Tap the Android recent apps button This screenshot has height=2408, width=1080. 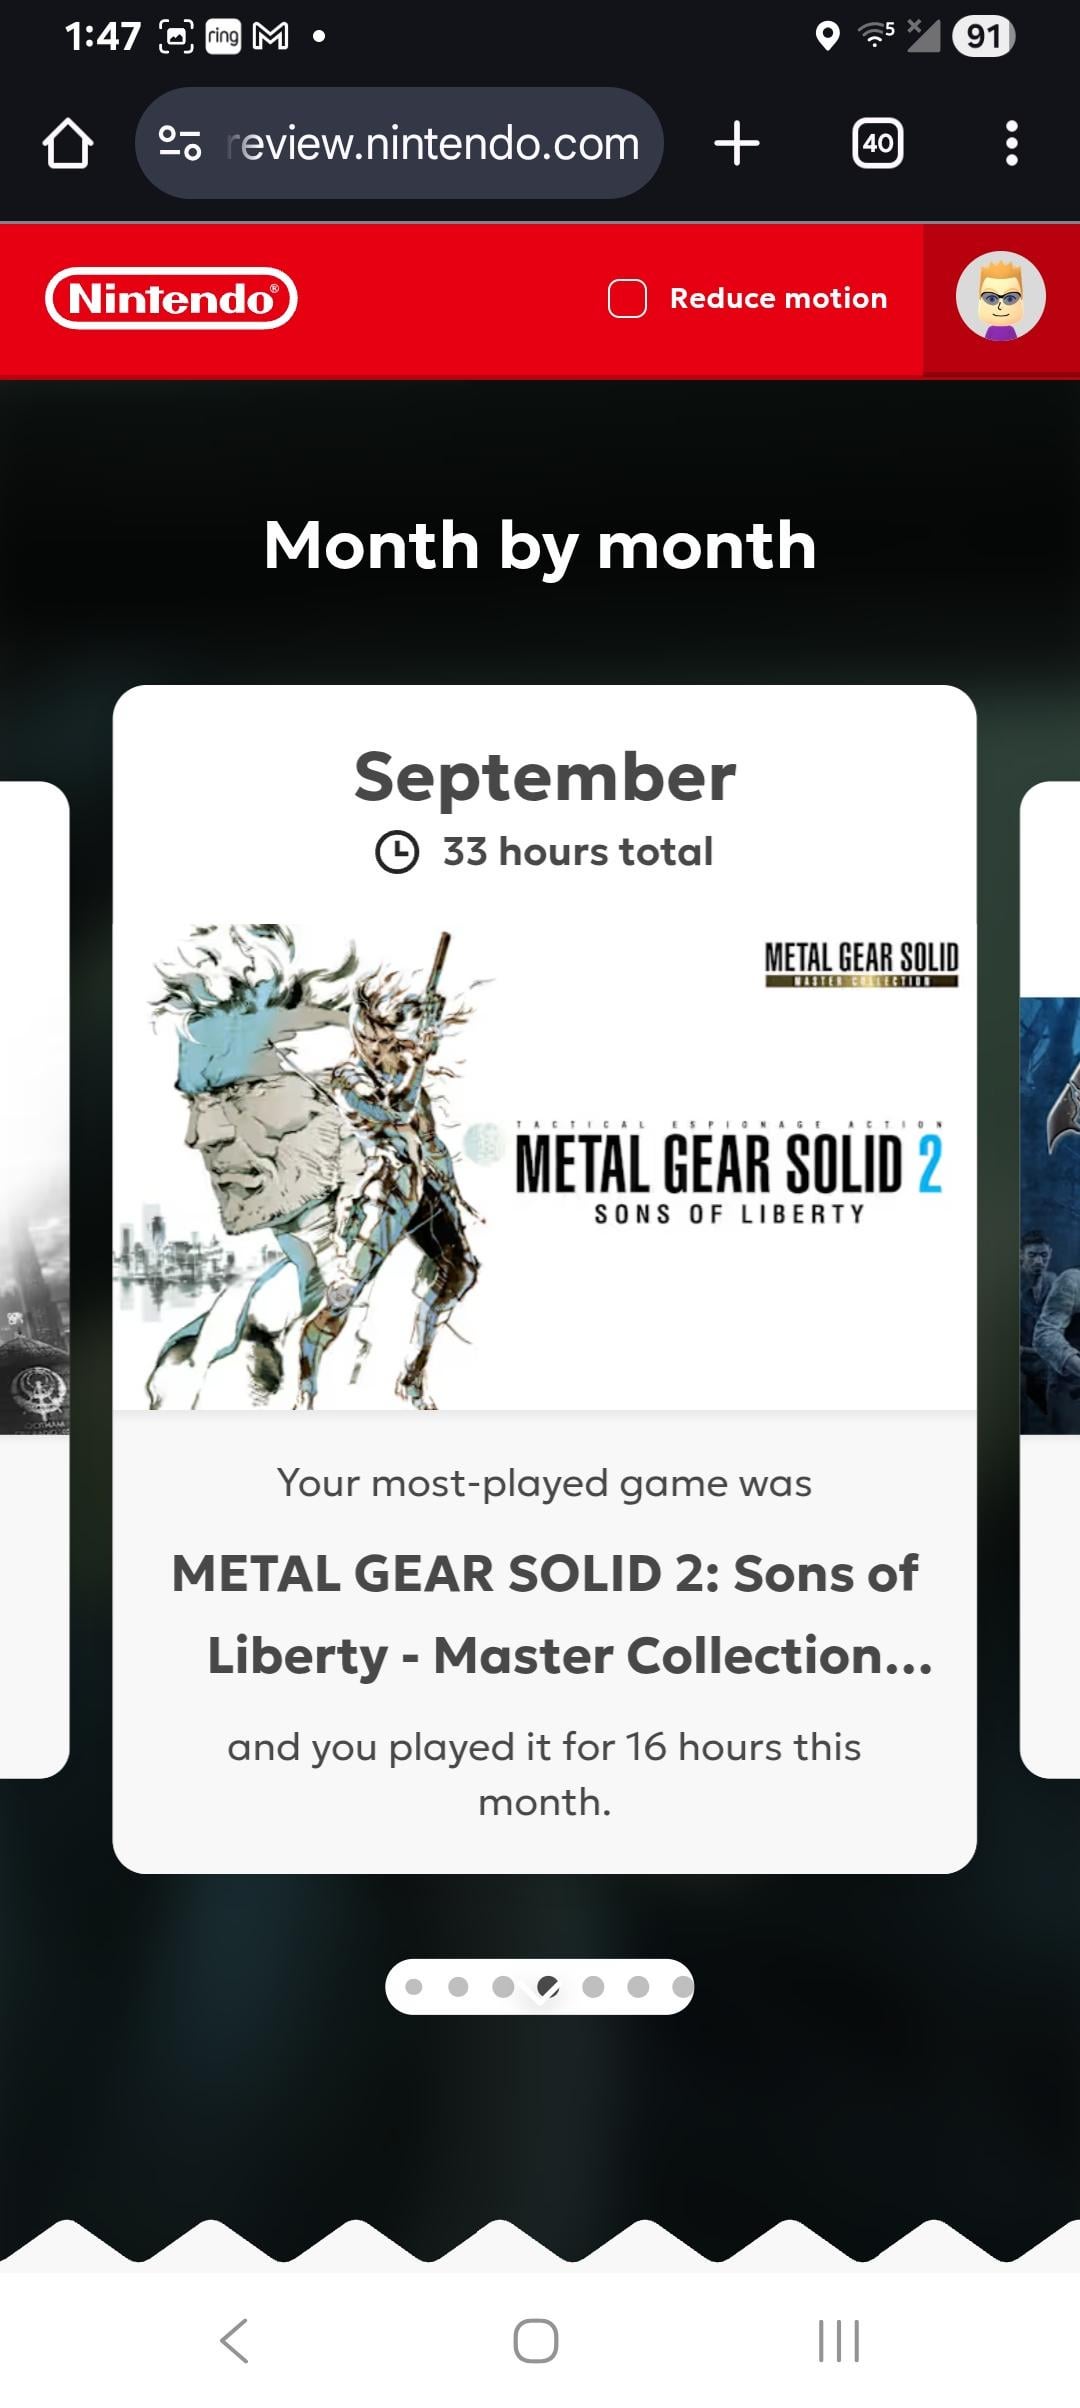[x=838, y=2340]
